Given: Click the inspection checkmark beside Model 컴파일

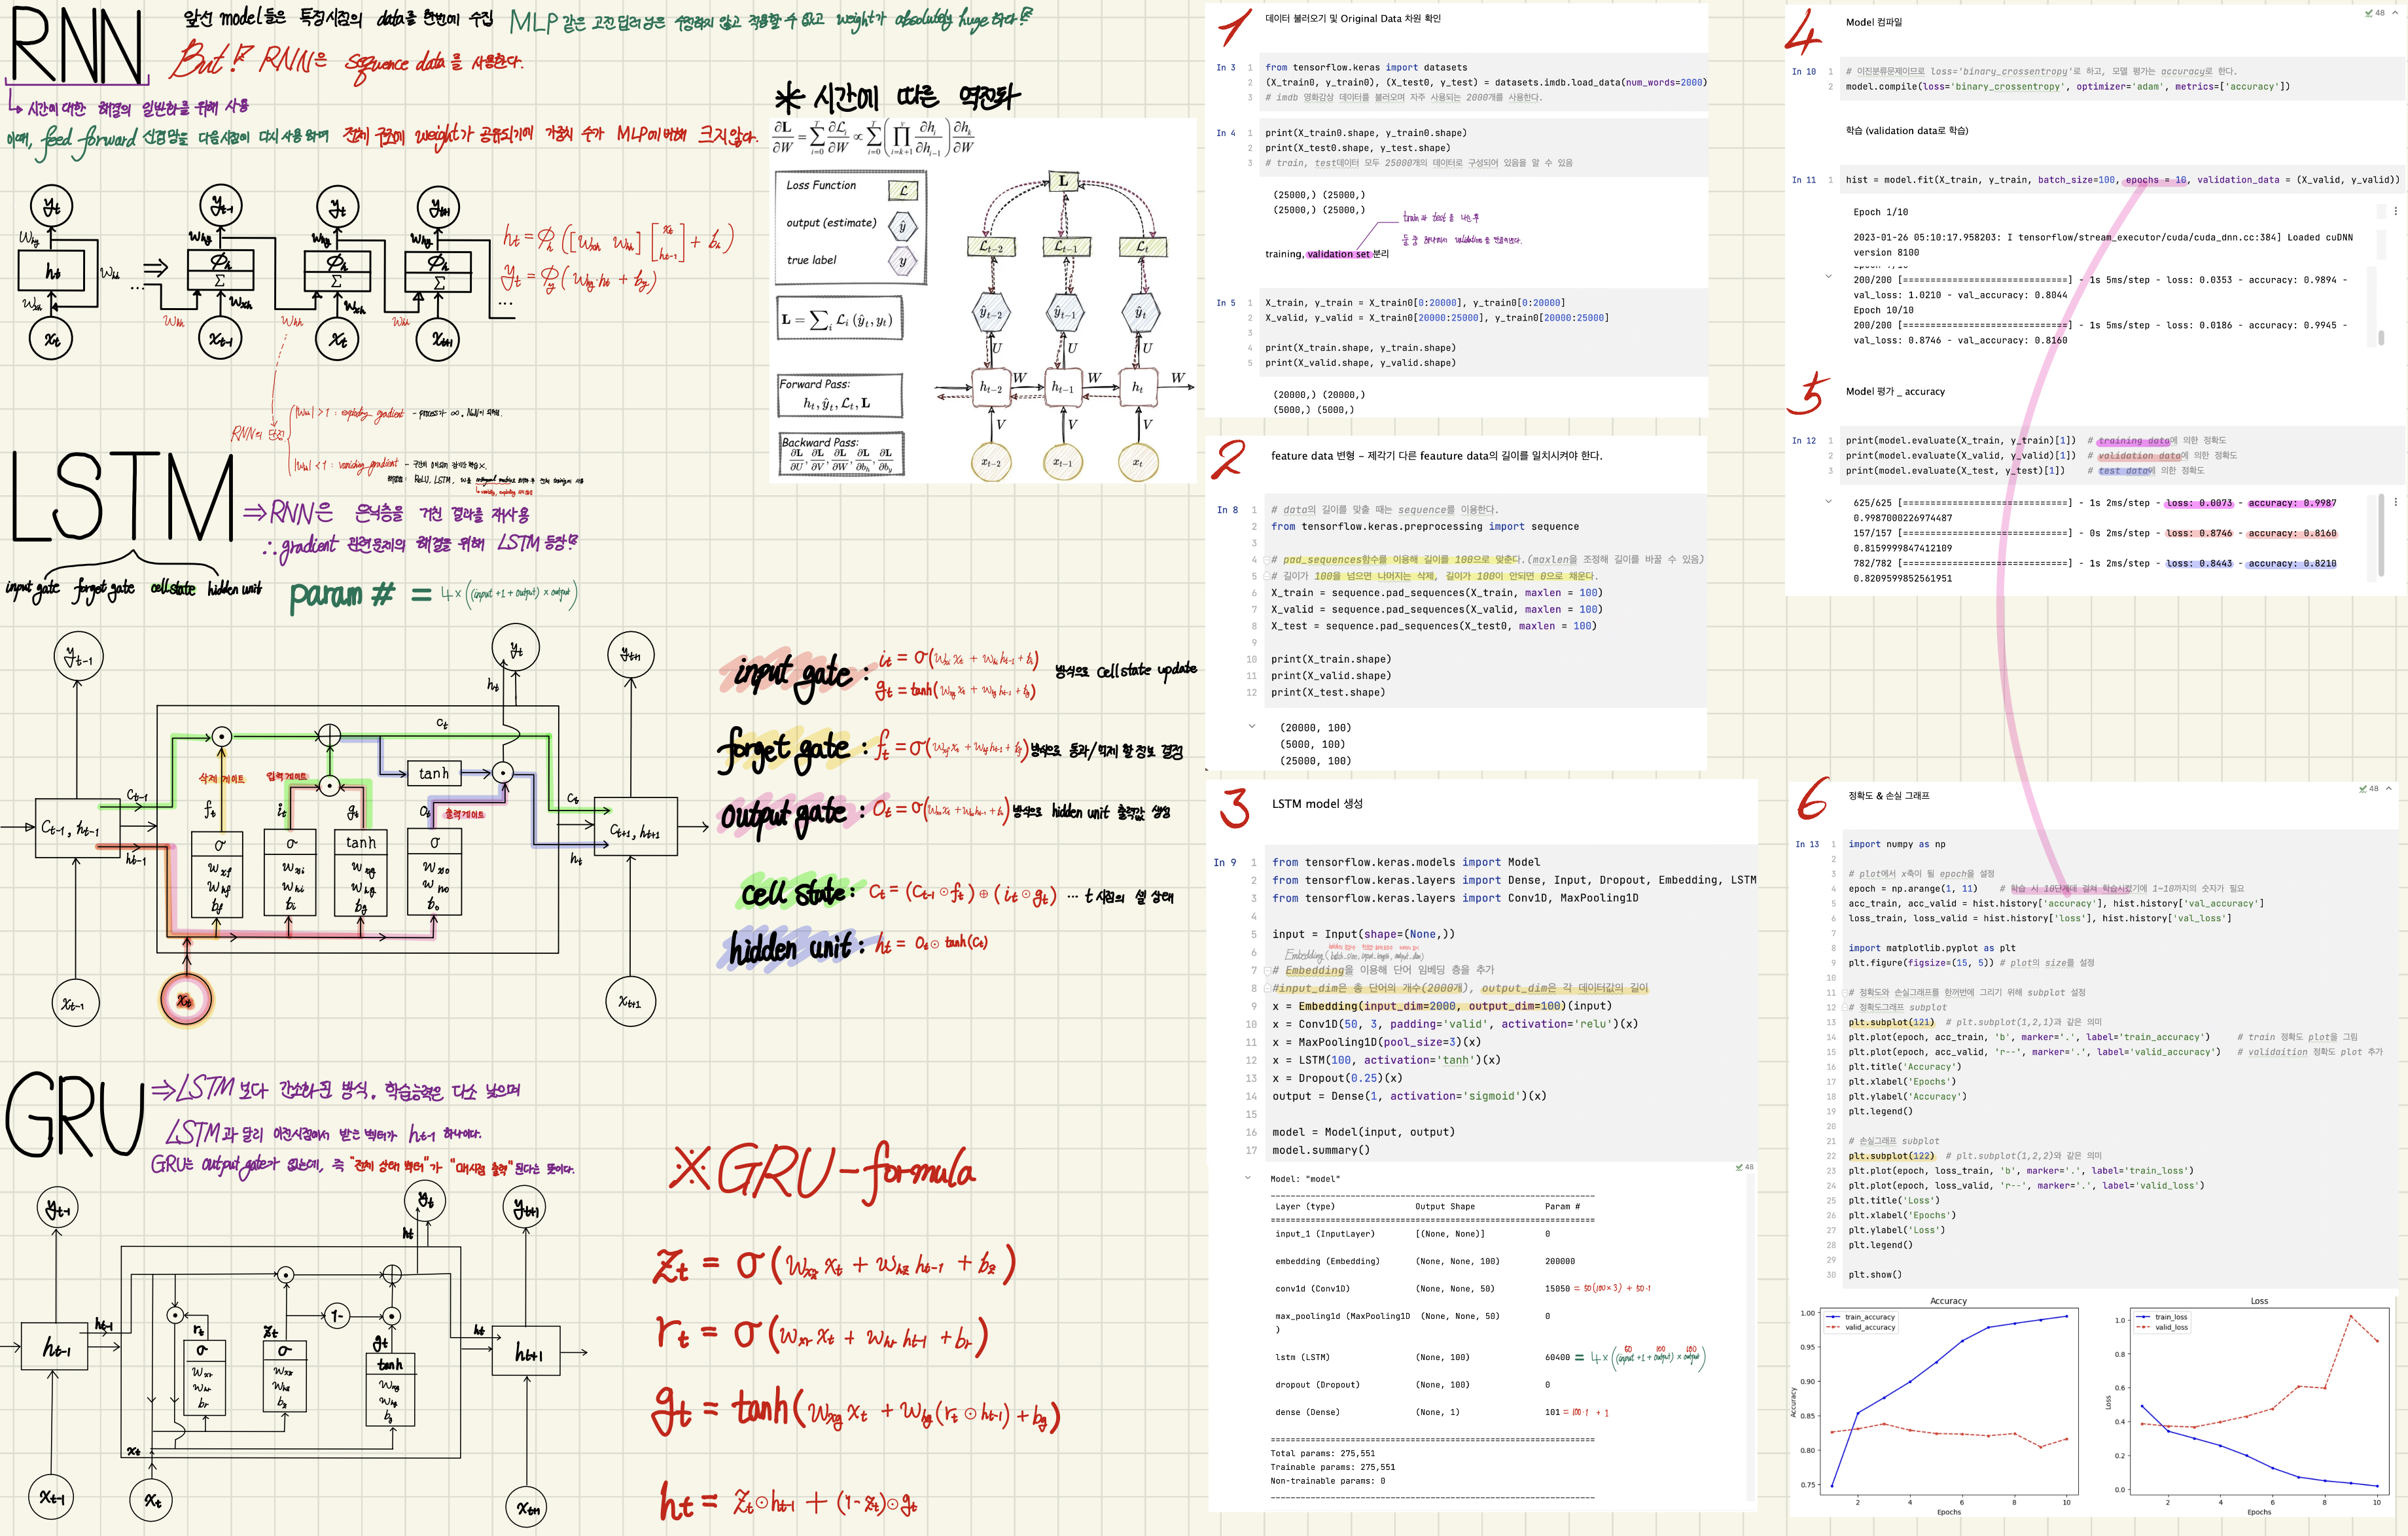Looking at the screenshot, I should coord(2369,13).
